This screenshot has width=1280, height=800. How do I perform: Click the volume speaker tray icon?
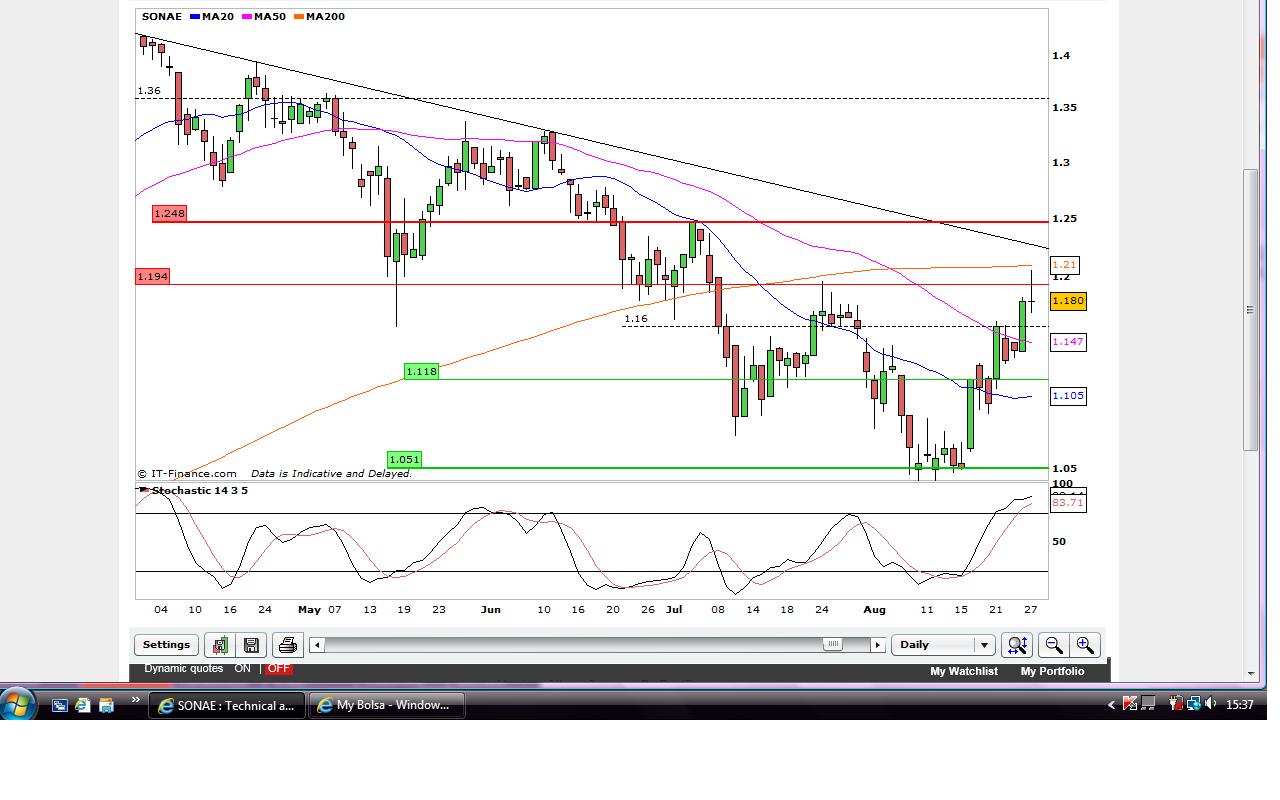tap(1211, 704)
